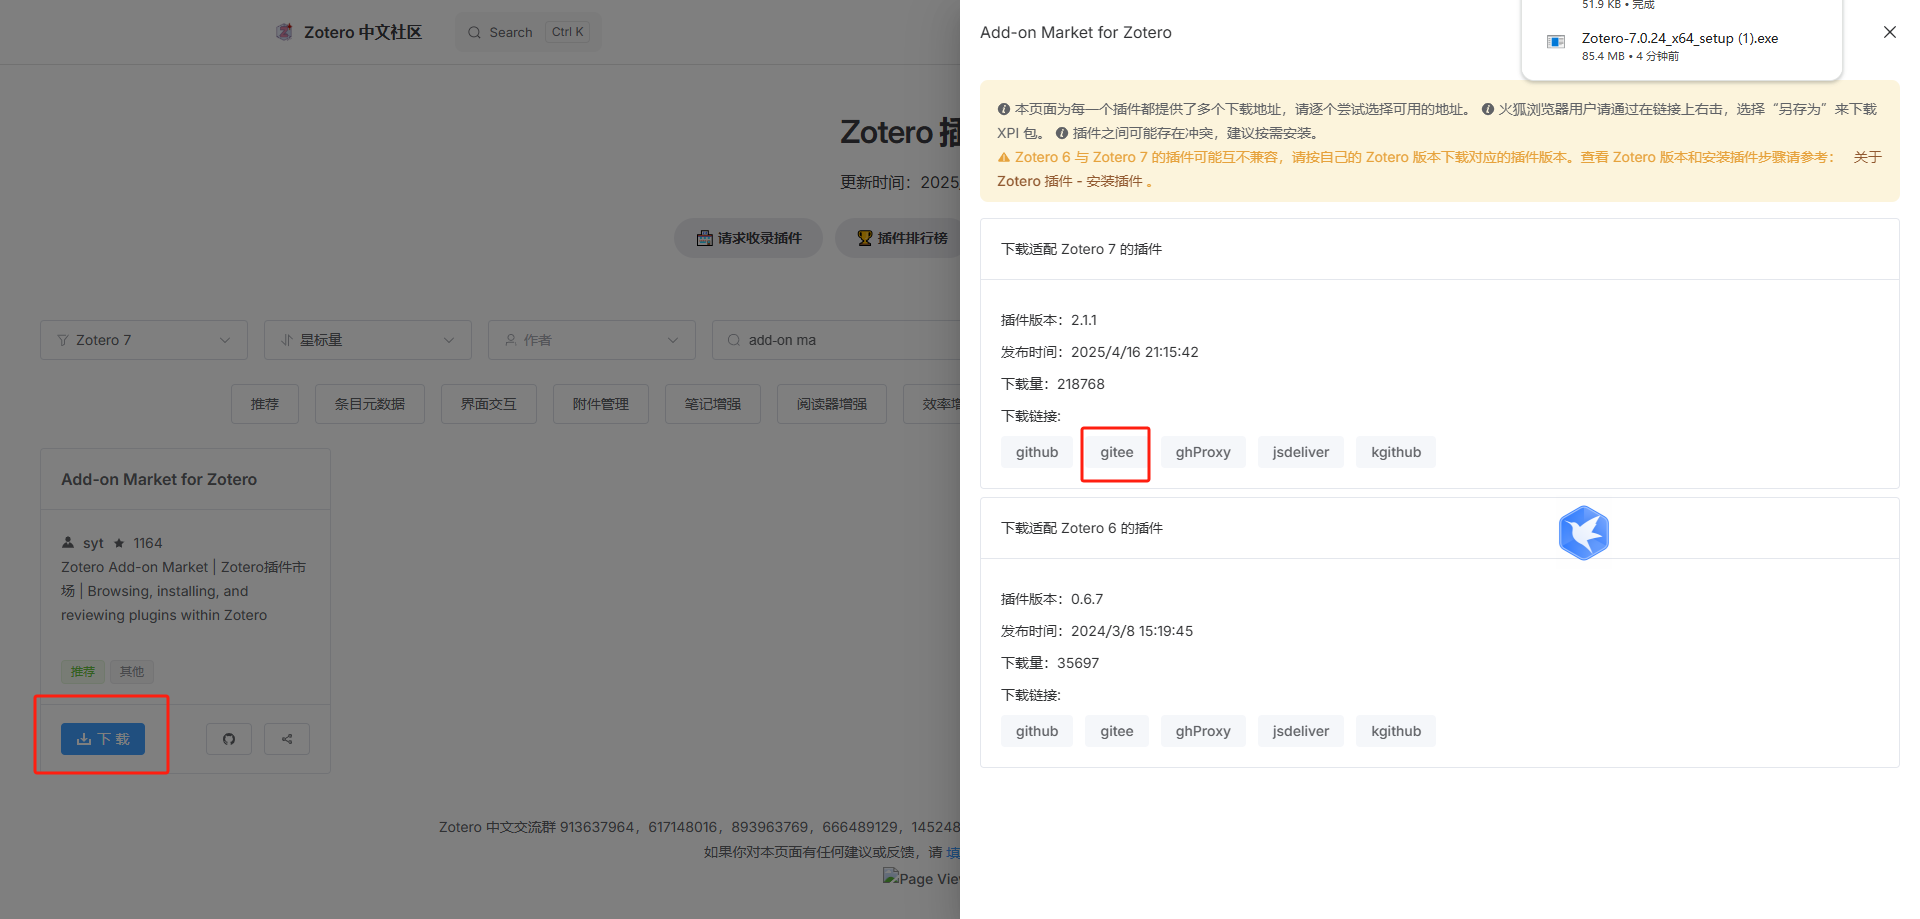1920x919 pixels.
Task: Click the 请求收录插件 button
Action: click(x=749, y=238)
